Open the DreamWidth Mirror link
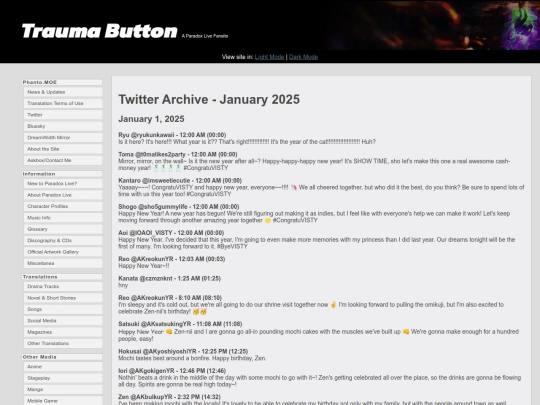 coord(63,137)
